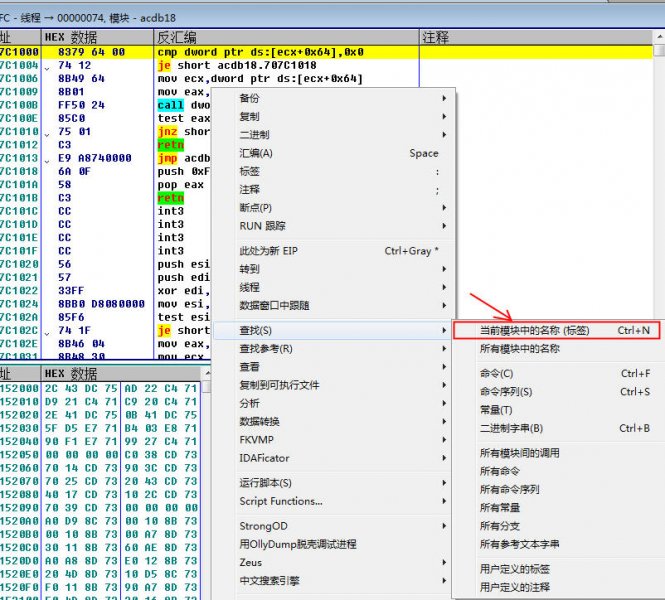Open the 分析 submenu
The width and height of the screenshot is (665, 600).
click(333, 403)
